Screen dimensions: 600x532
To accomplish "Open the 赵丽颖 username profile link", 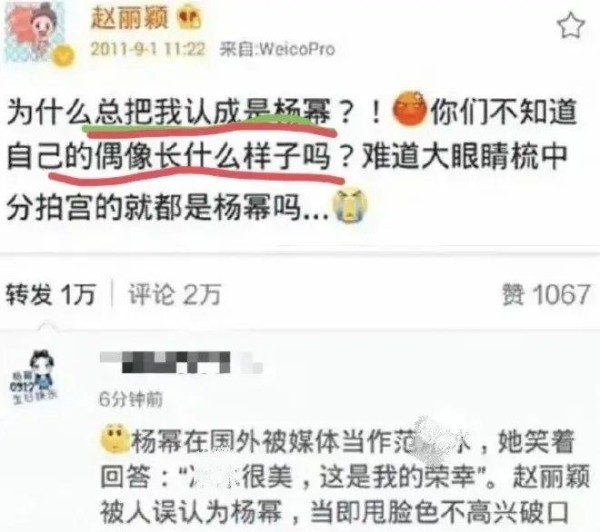I will pos(129,18).
